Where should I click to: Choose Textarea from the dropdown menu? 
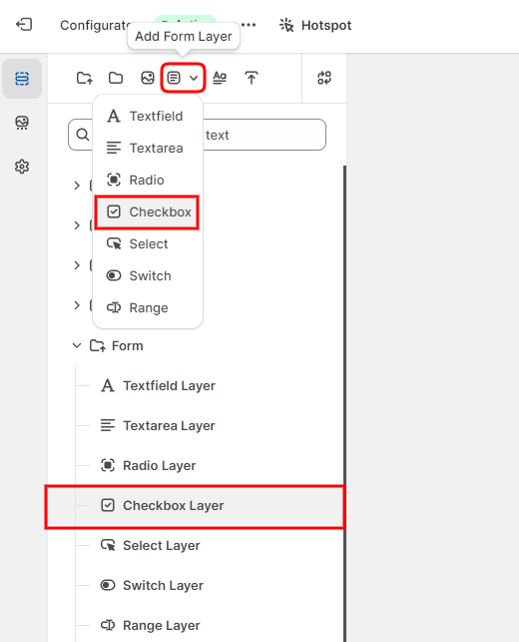coord(148,148)
